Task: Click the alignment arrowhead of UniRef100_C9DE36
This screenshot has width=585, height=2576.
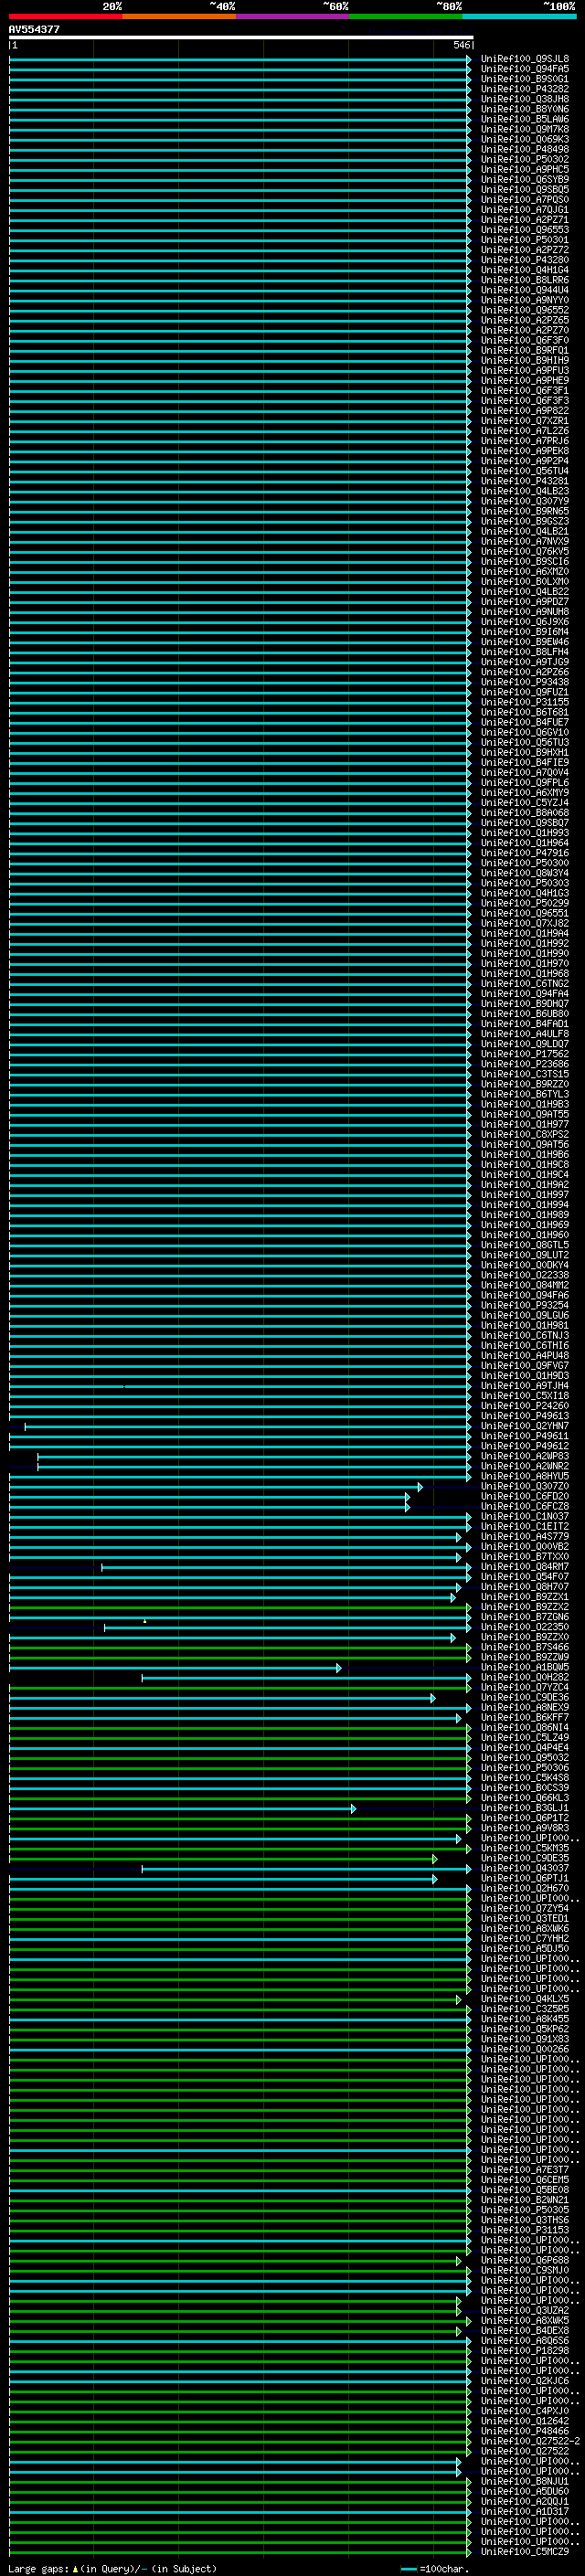Action: (433, 1698)
